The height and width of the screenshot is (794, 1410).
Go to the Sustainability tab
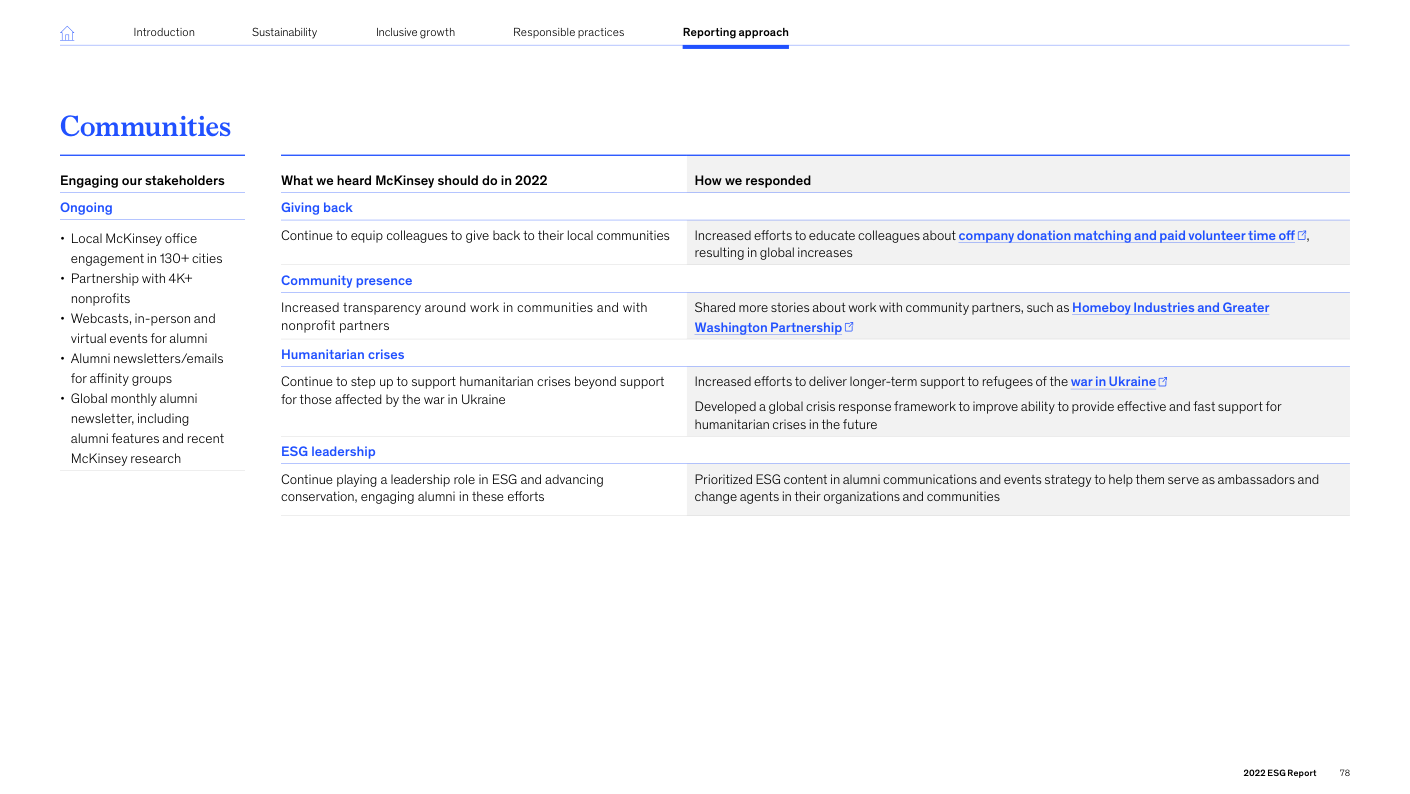click(x=284, y=32)
